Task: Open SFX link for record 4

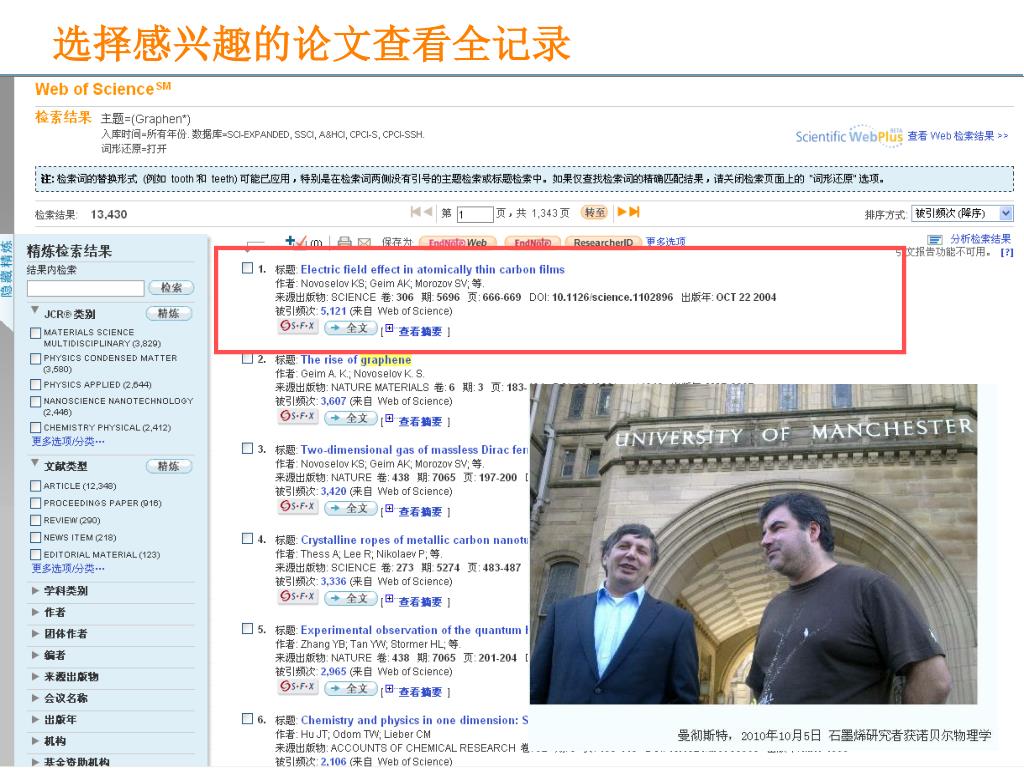Action: click(x=298, y=596)
